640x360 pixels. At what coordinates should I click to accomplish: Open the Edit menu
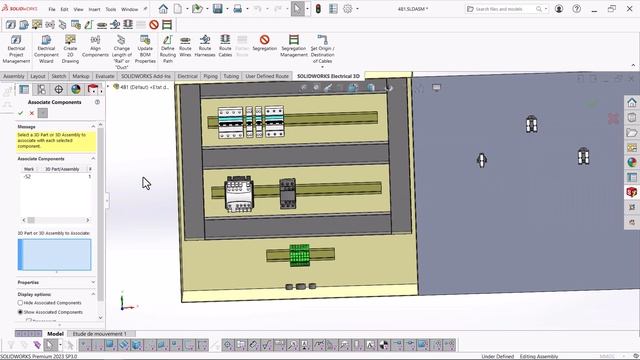64,9
